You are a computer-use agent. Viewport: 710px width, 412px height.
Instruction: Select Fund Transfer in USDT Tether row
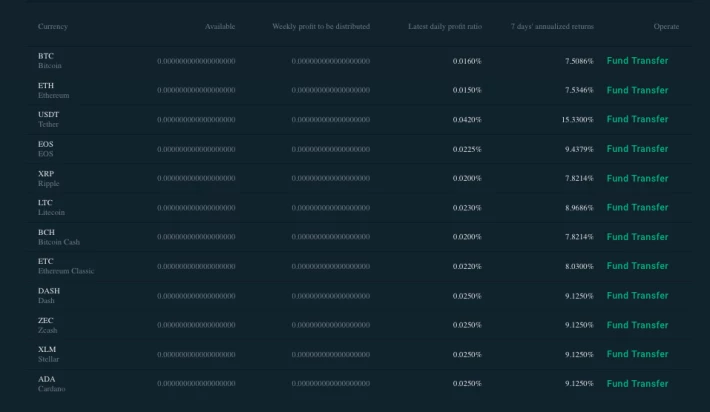pyautogui.click(x=637, y=119)
